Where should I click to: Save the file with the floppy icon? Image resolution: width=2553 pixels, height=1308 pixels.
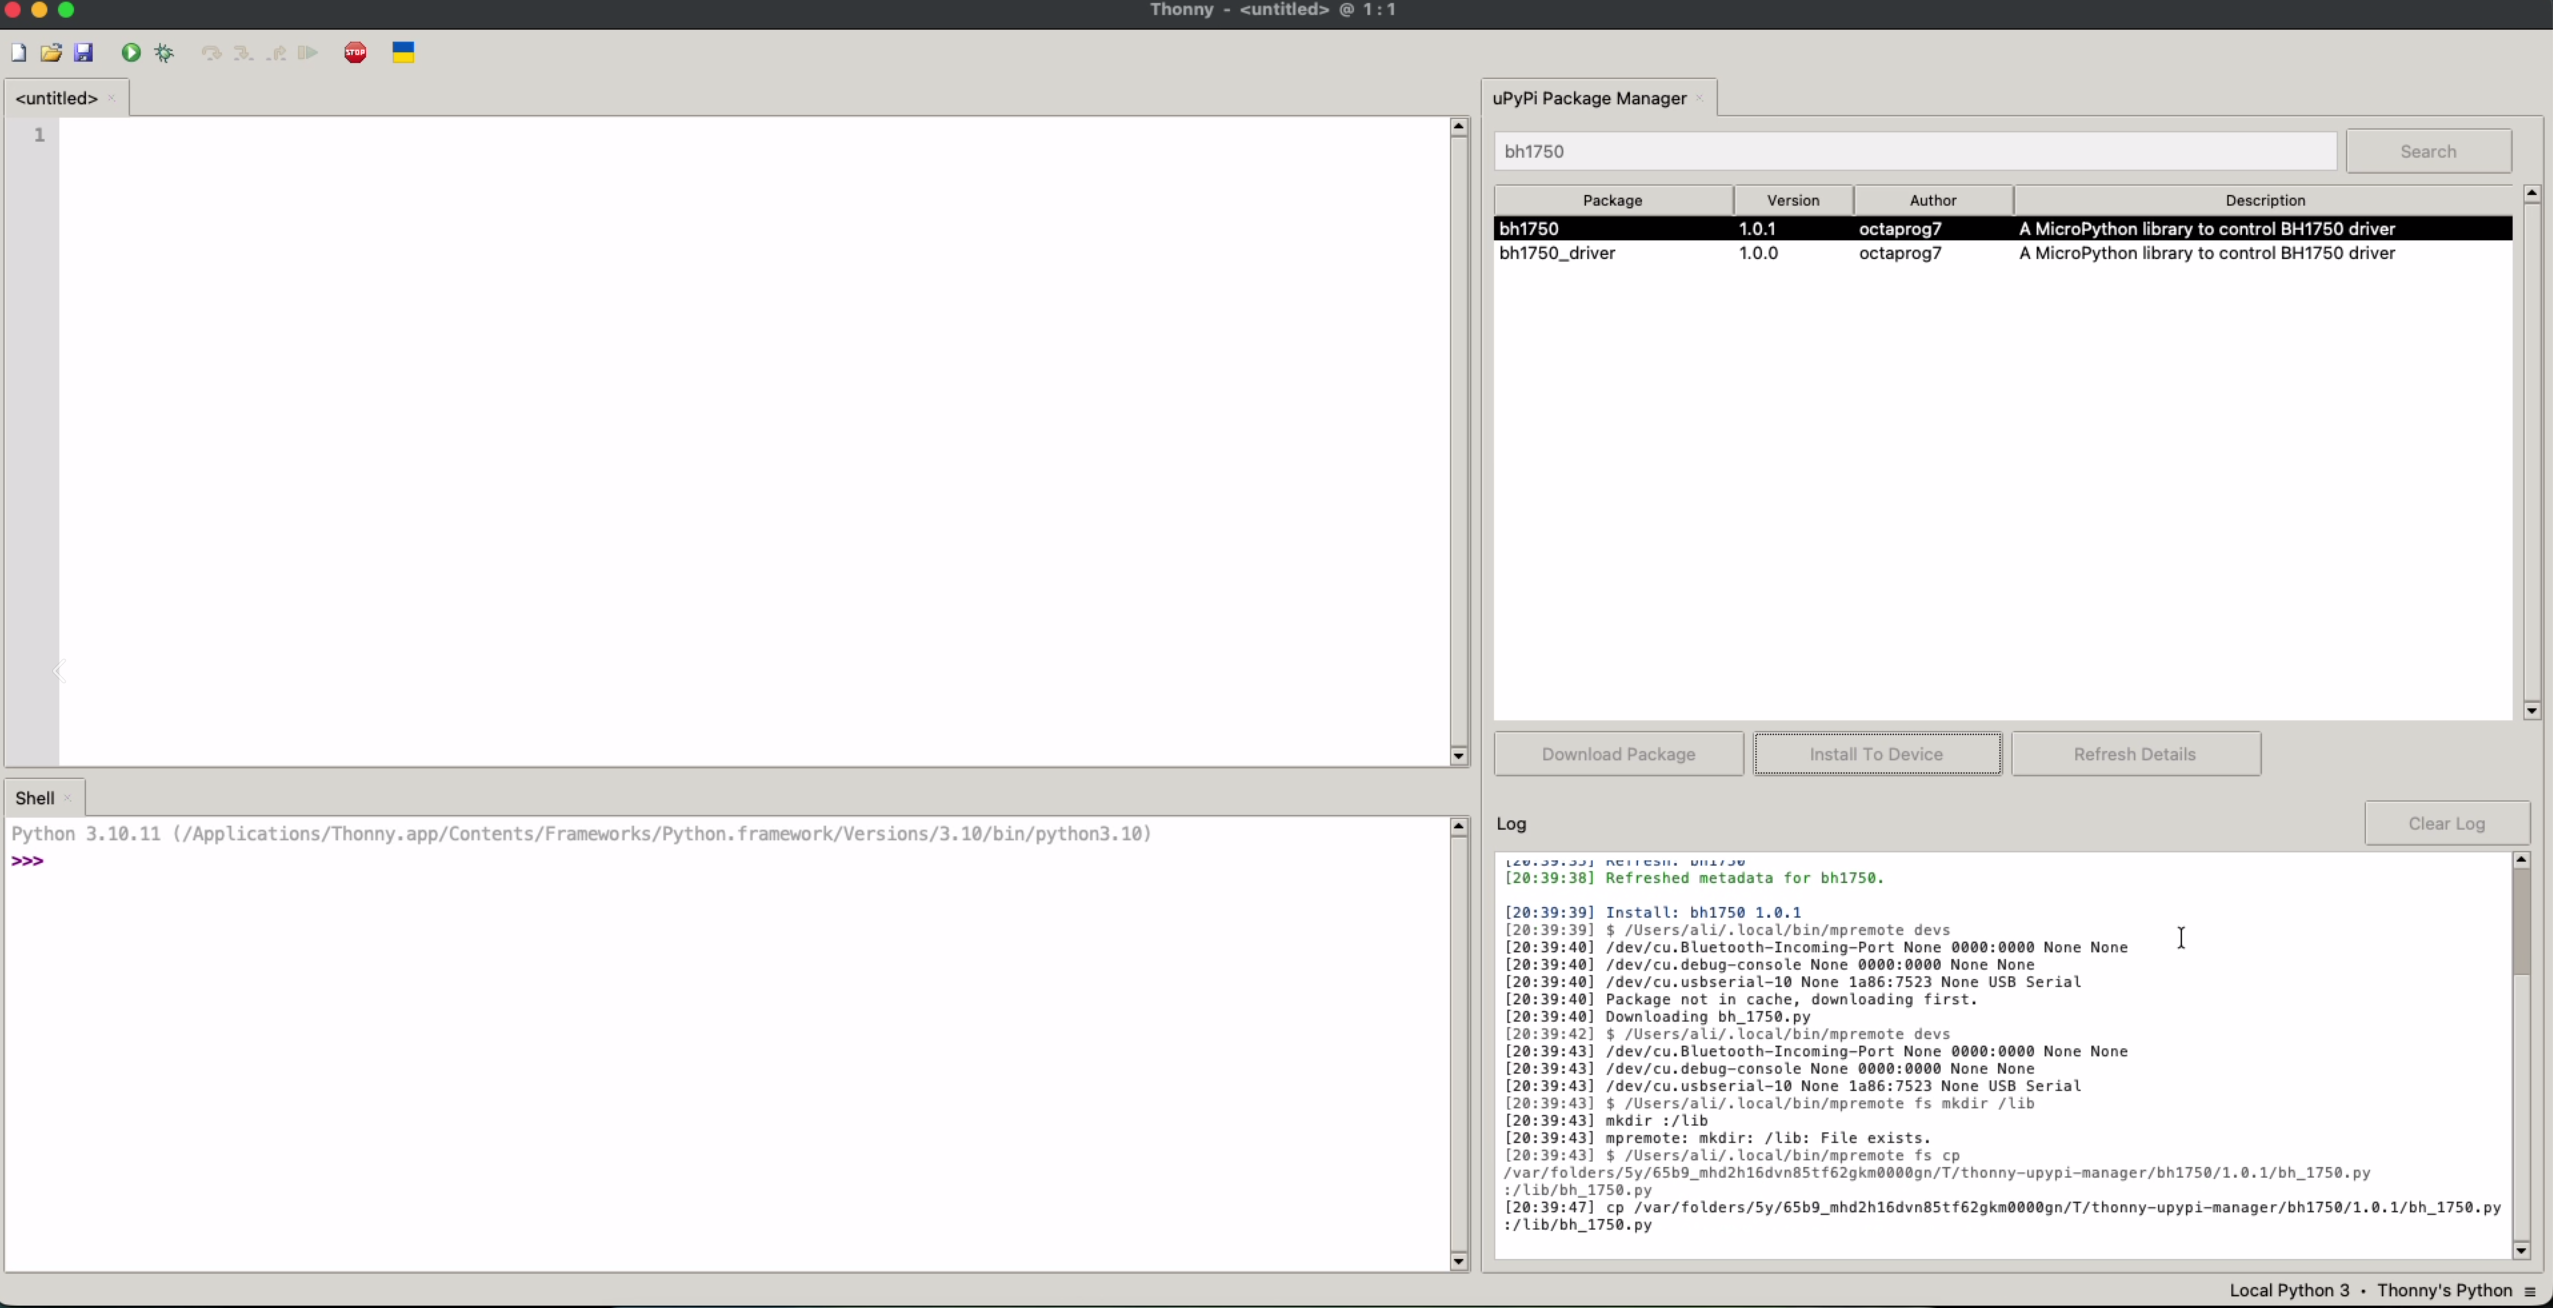coord(83,53)
